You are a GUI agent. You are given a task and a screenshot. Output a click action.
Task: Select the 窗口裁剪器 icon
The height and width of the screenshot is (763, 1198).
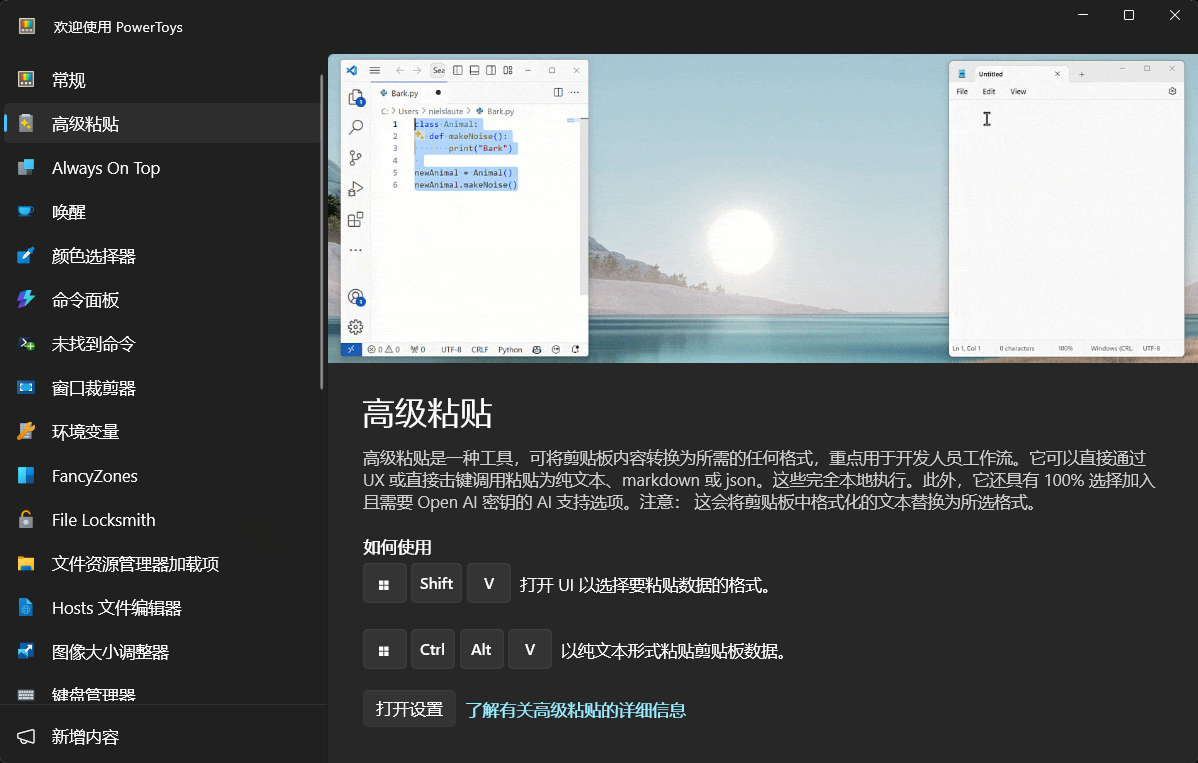pos(26,388)
